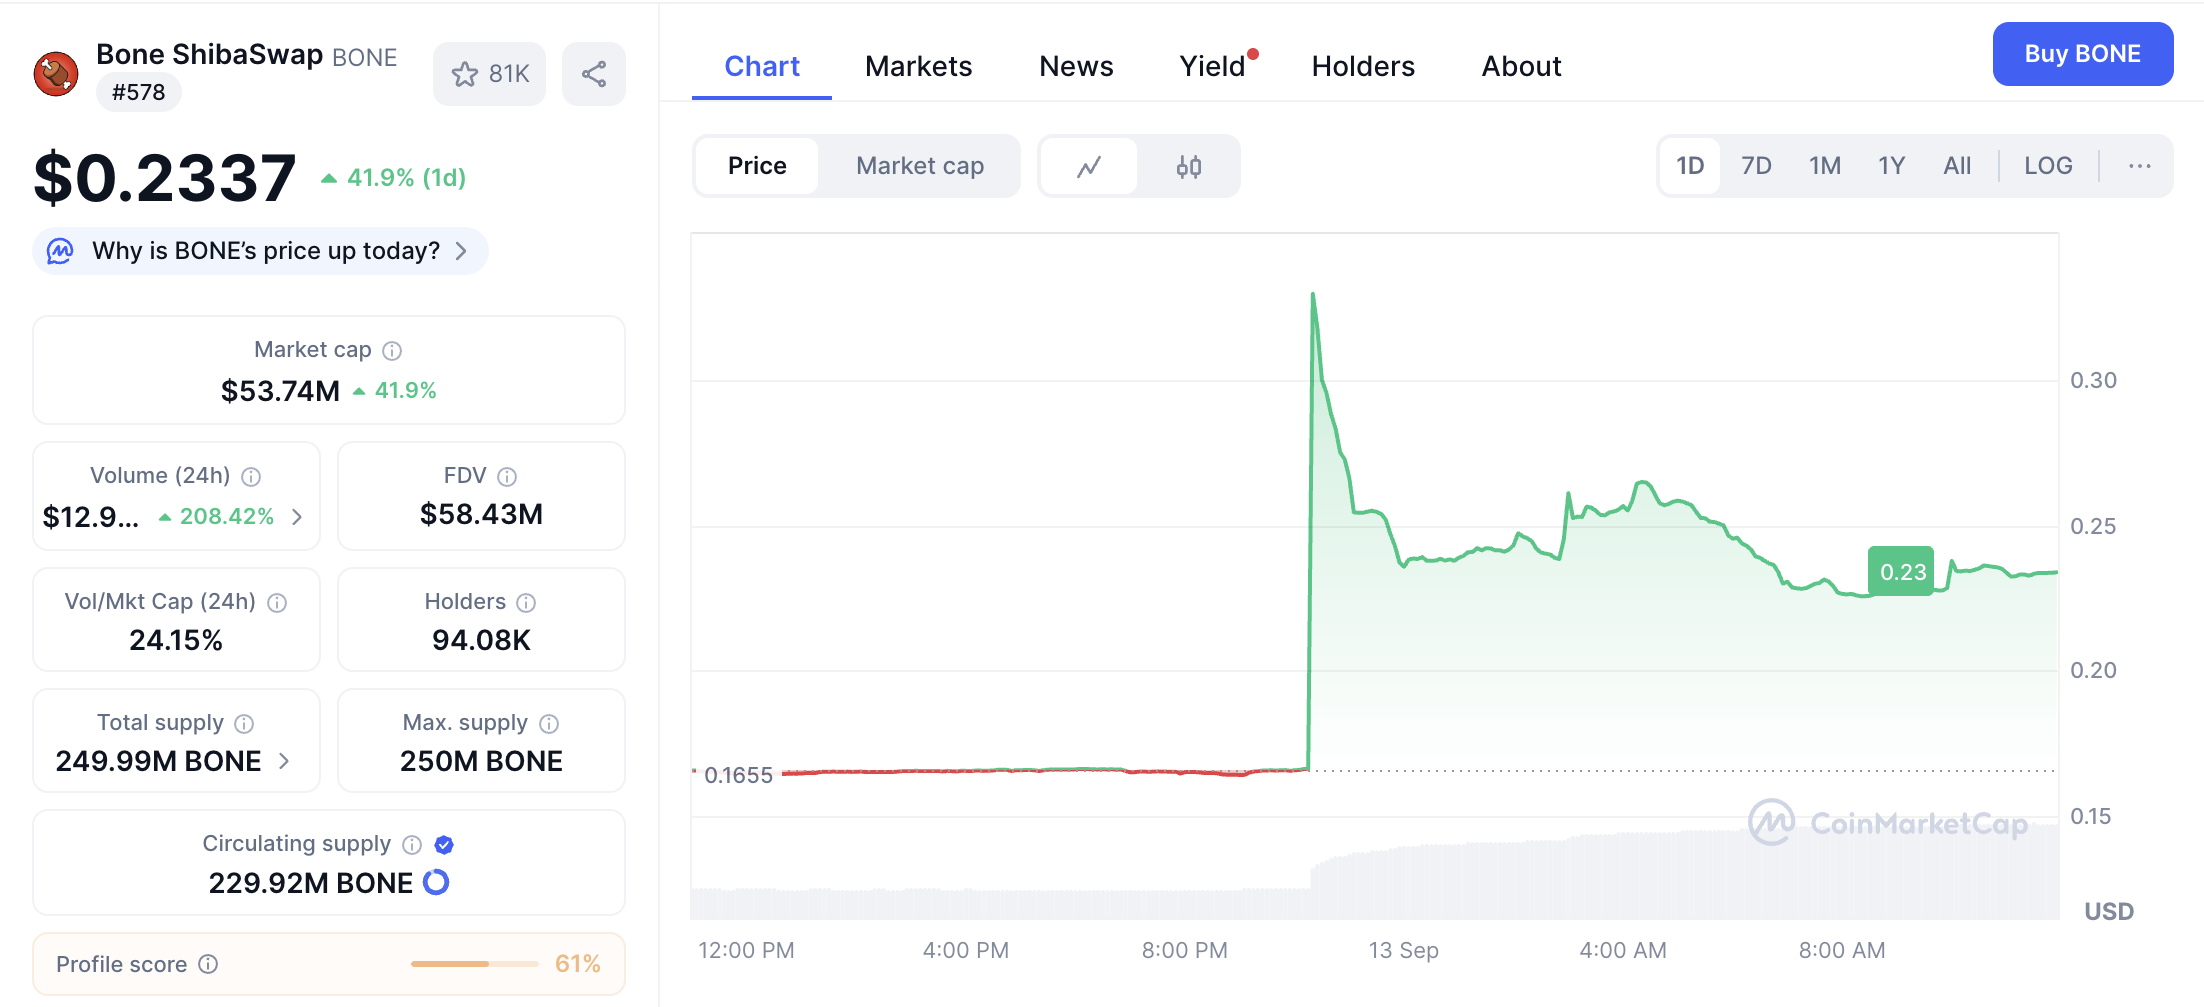Open the Holders tab
The height and width of the screenshot is (1007, 2204).
point(1363,66)
